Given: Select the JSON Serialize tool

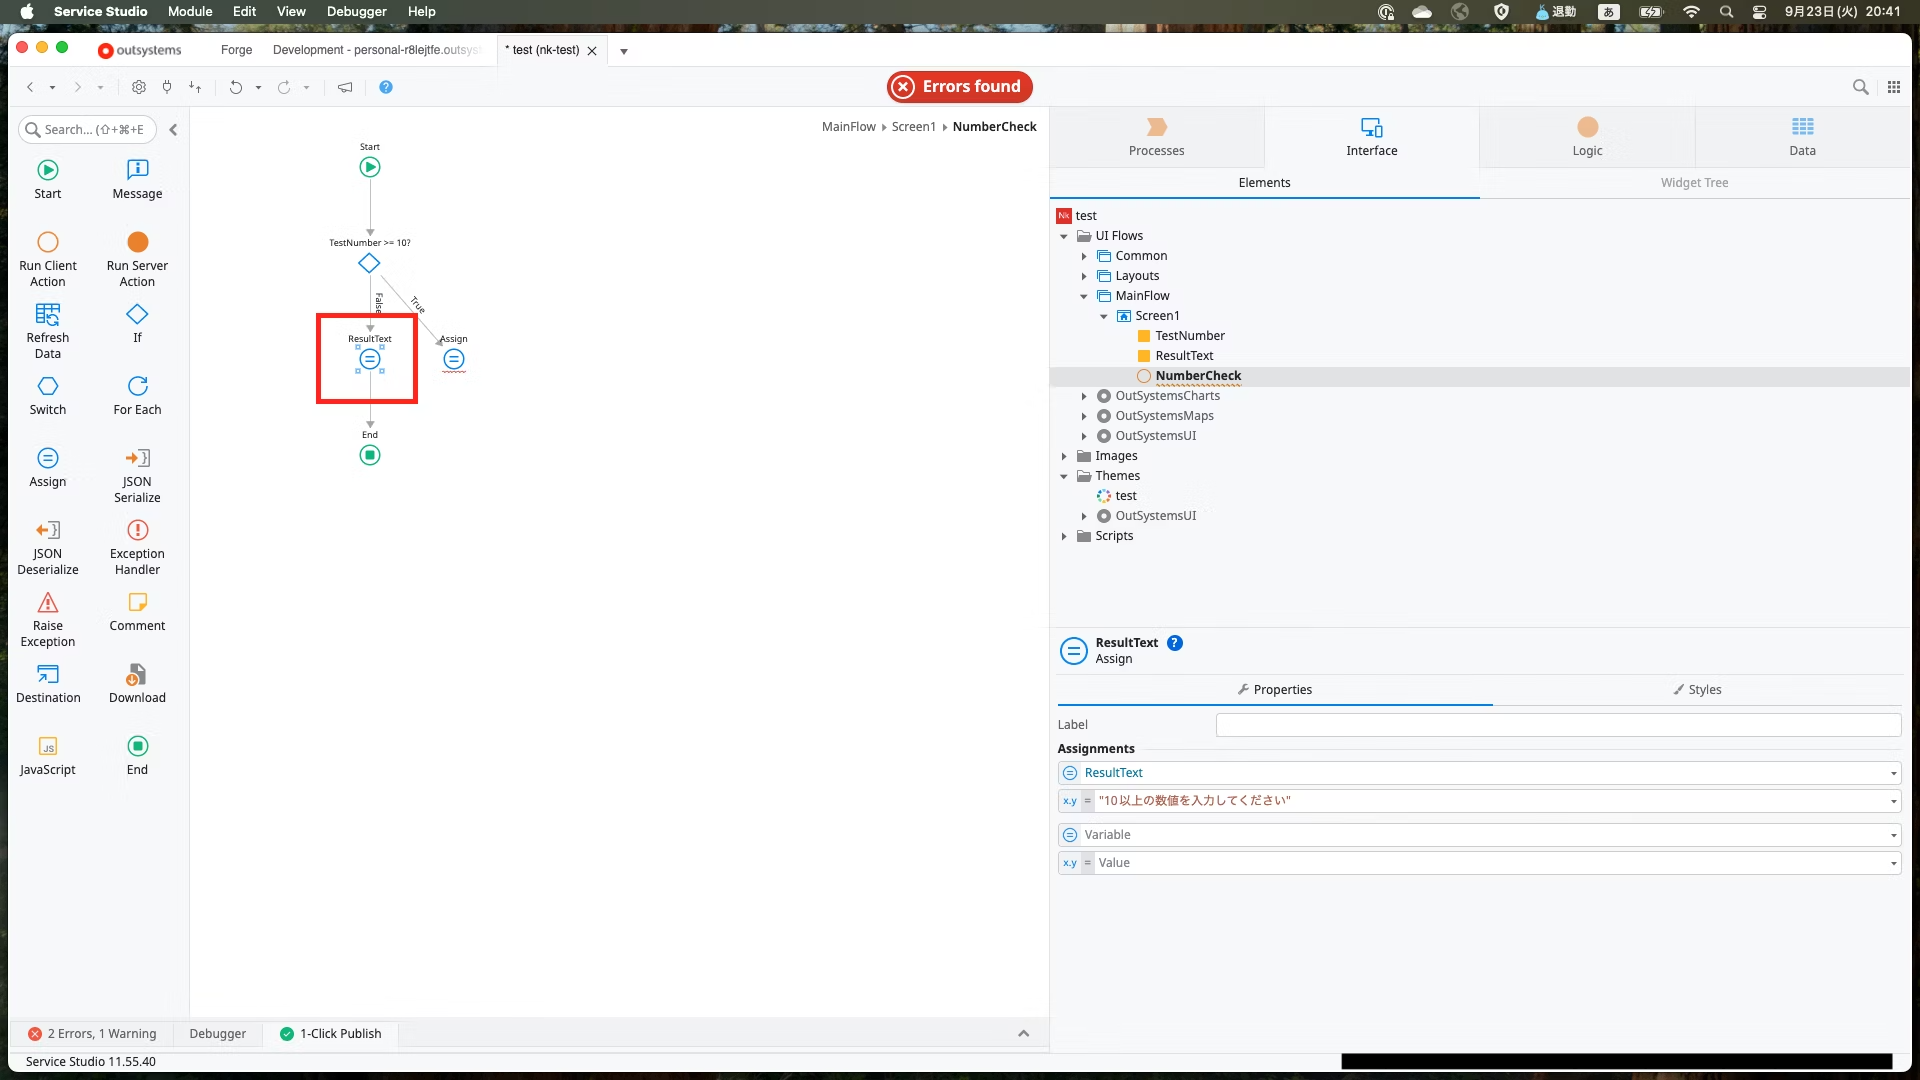Looking at the screenshot, I should (x=137, y=459).
